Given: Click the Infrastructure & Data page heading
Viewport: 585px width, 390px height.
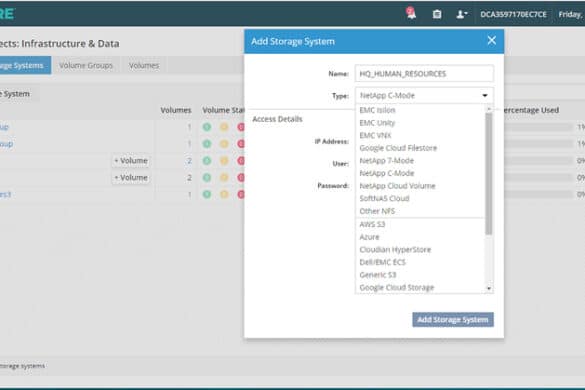Looking at the screenshot, I should tap(60, 44).
